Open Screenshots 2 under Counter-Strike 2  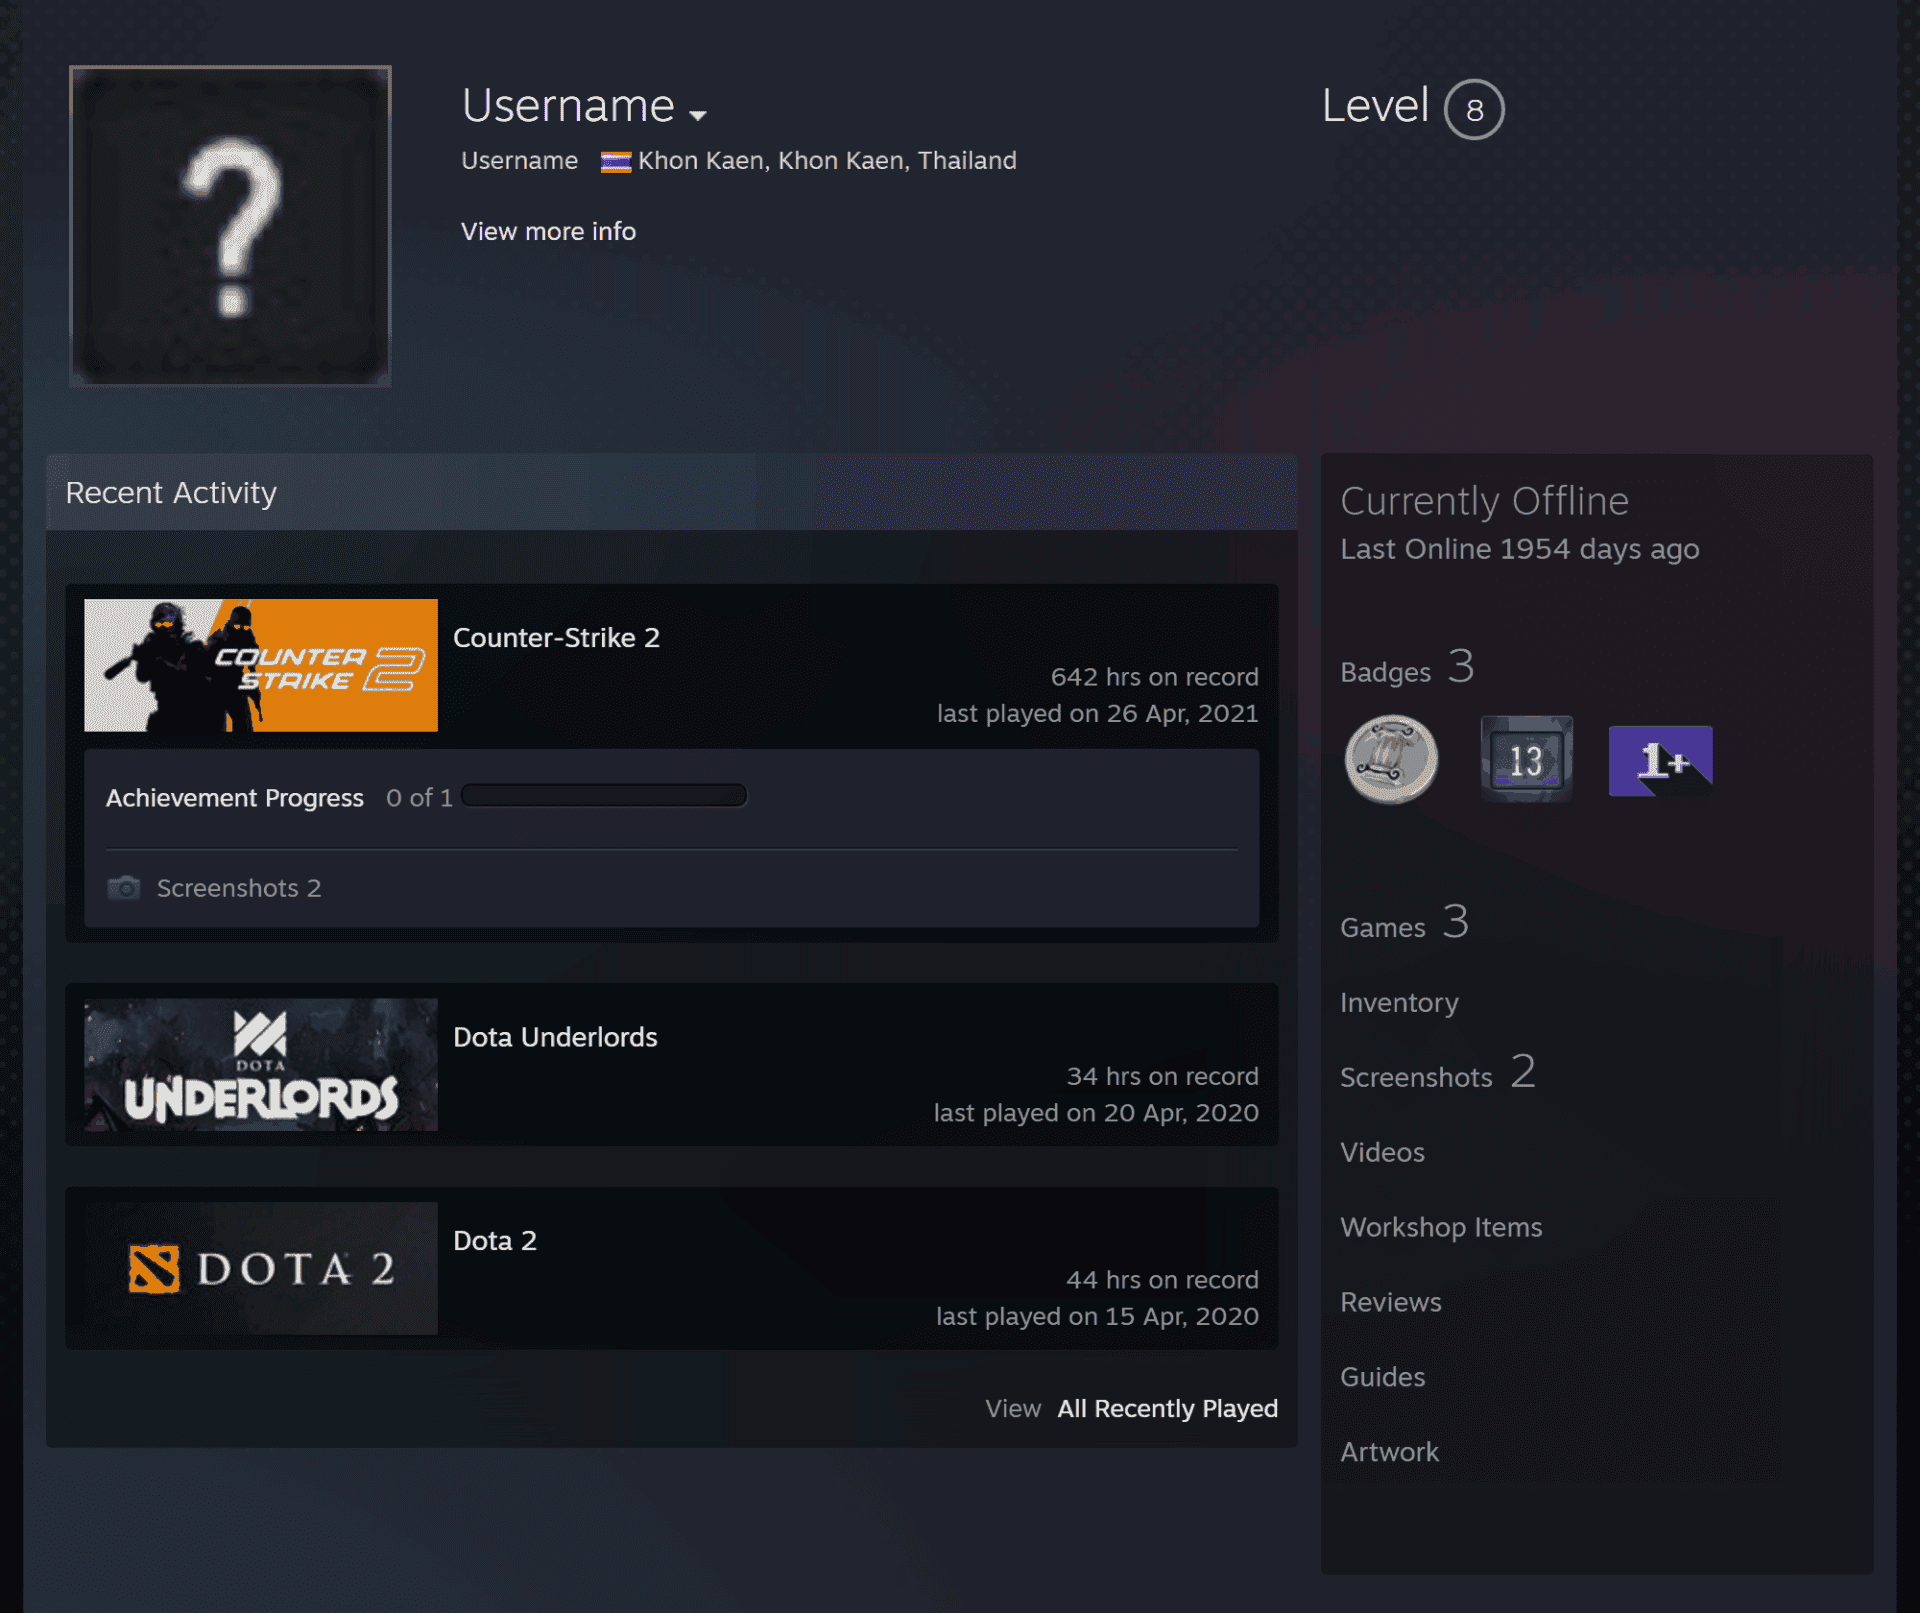[x=239, y=888]
